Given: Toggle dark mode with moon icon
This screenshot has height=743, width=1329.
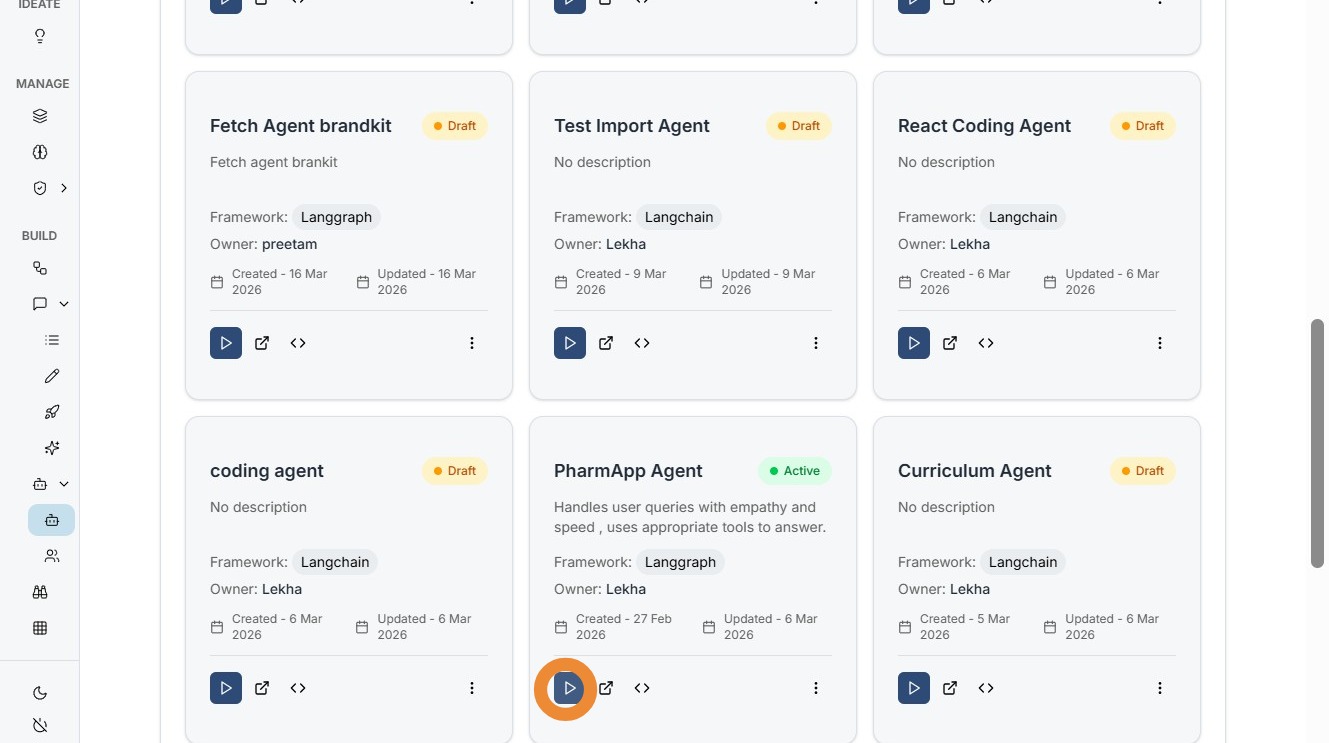Looking at the screenshot, I should coord(40,693).
